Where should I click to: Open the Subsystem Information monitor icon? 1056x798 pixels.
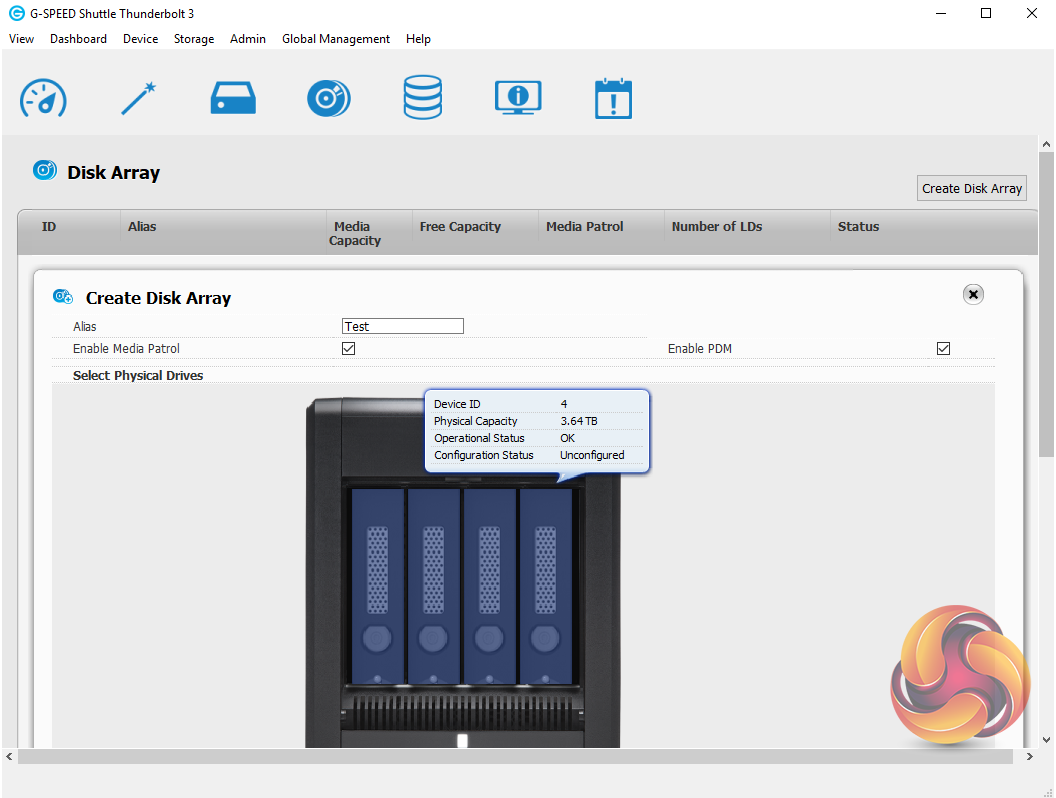point(518,98)
